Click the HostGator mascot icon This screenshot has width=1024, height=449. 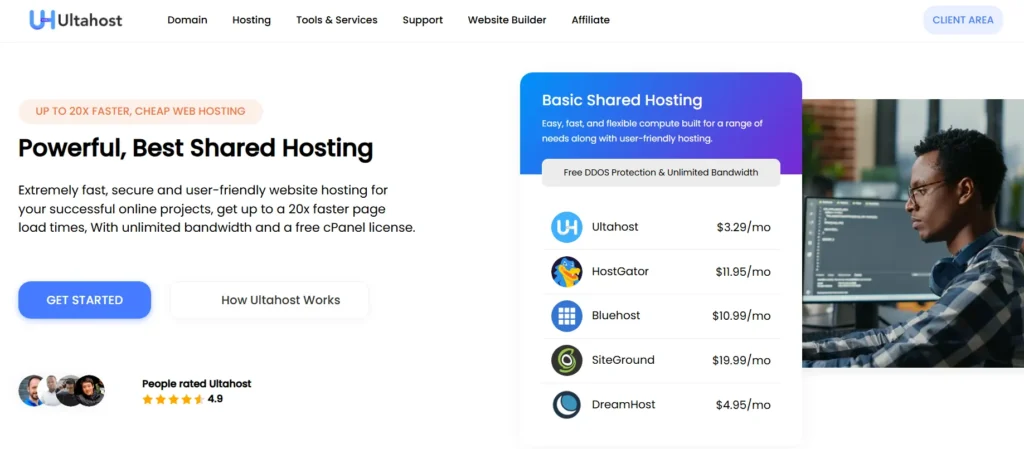point(566,271)
